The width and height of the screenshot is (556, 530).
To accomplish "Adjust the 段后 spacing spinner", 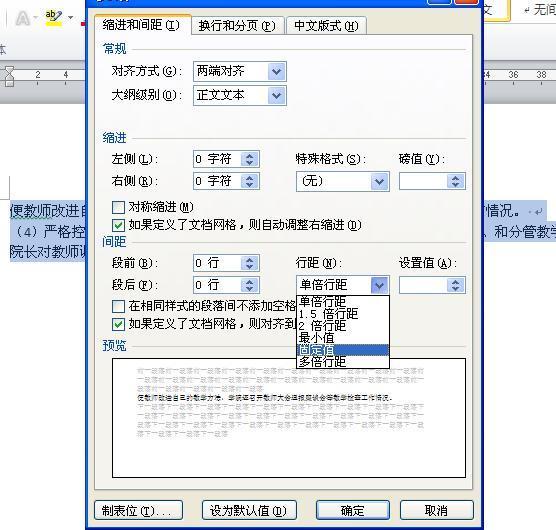I will click(x=250, y=285).
